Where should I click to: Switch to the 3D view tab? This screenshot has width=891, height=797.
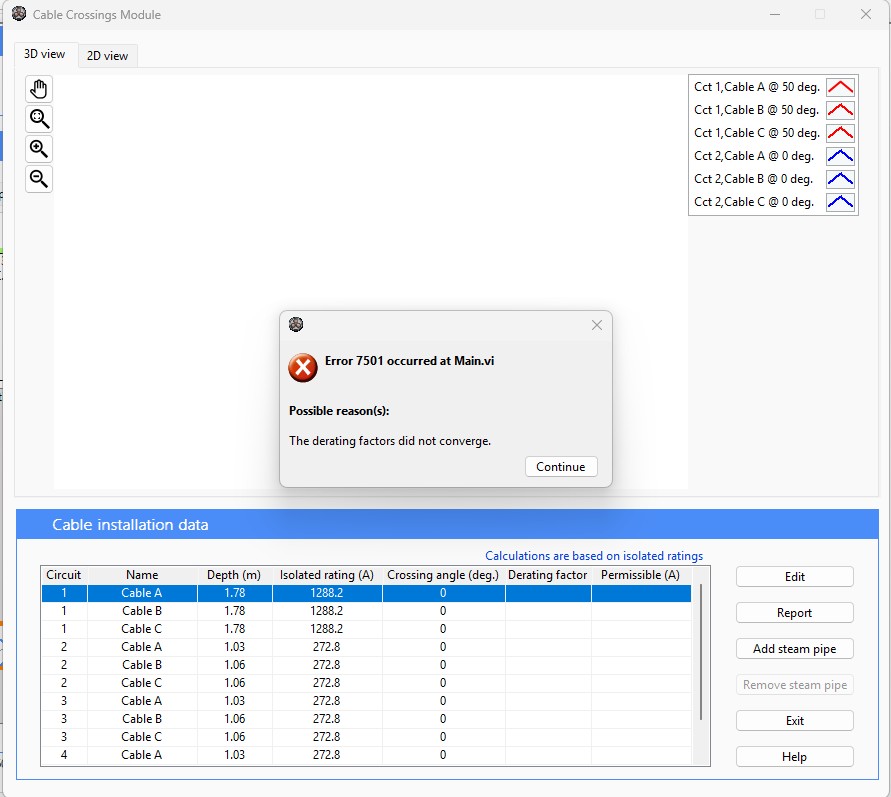44,54
